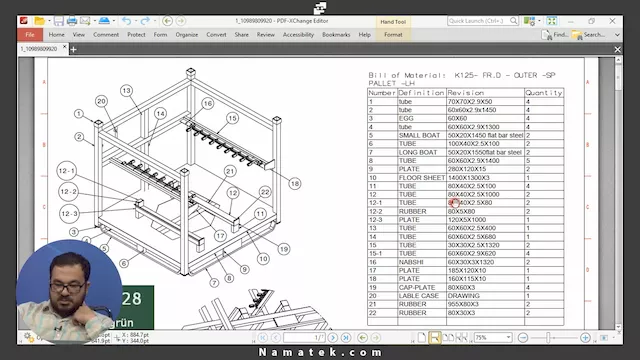Click zoom out minus button
Image resolution: width=640 pixels, height=360 pixels.
[x=523, y=338]
